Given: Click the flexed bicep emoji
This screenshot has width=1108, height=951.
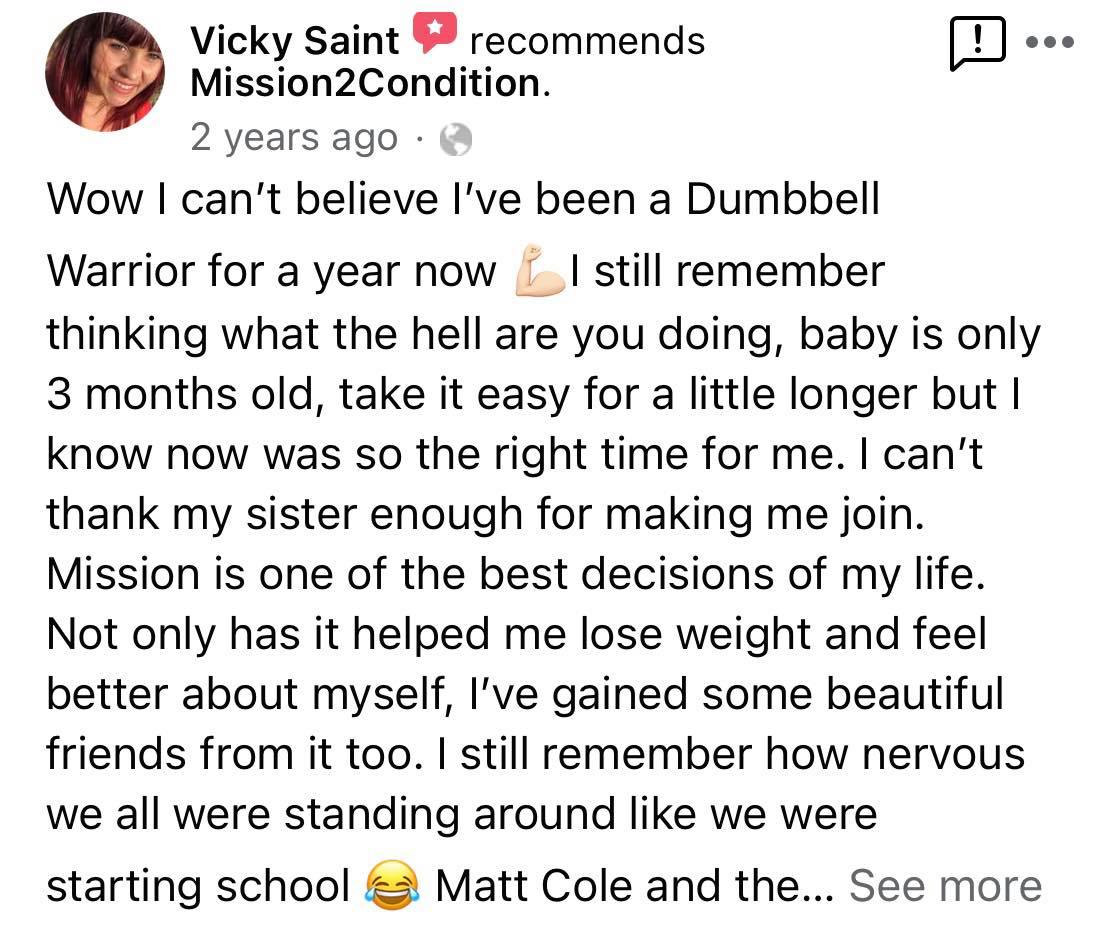Looking at the screenshot, I should tap(539, 270).
